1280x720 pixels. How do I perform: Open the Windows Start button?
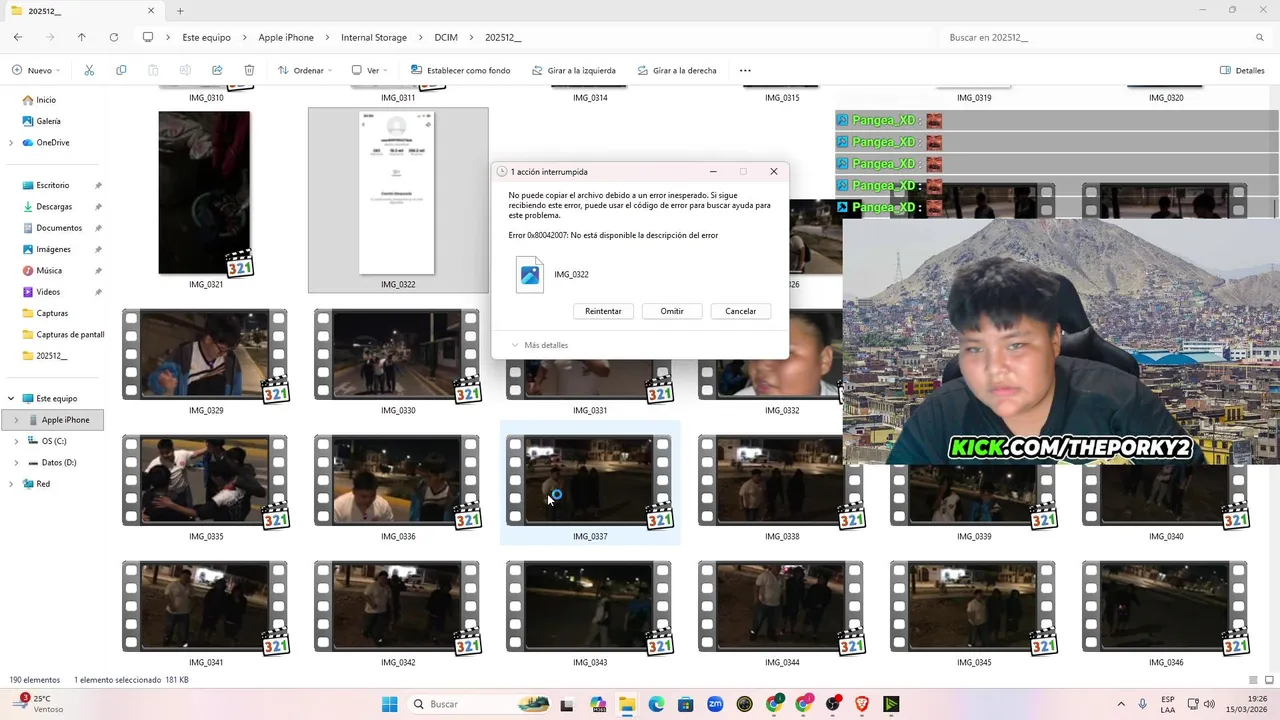[x=390, y=704]
